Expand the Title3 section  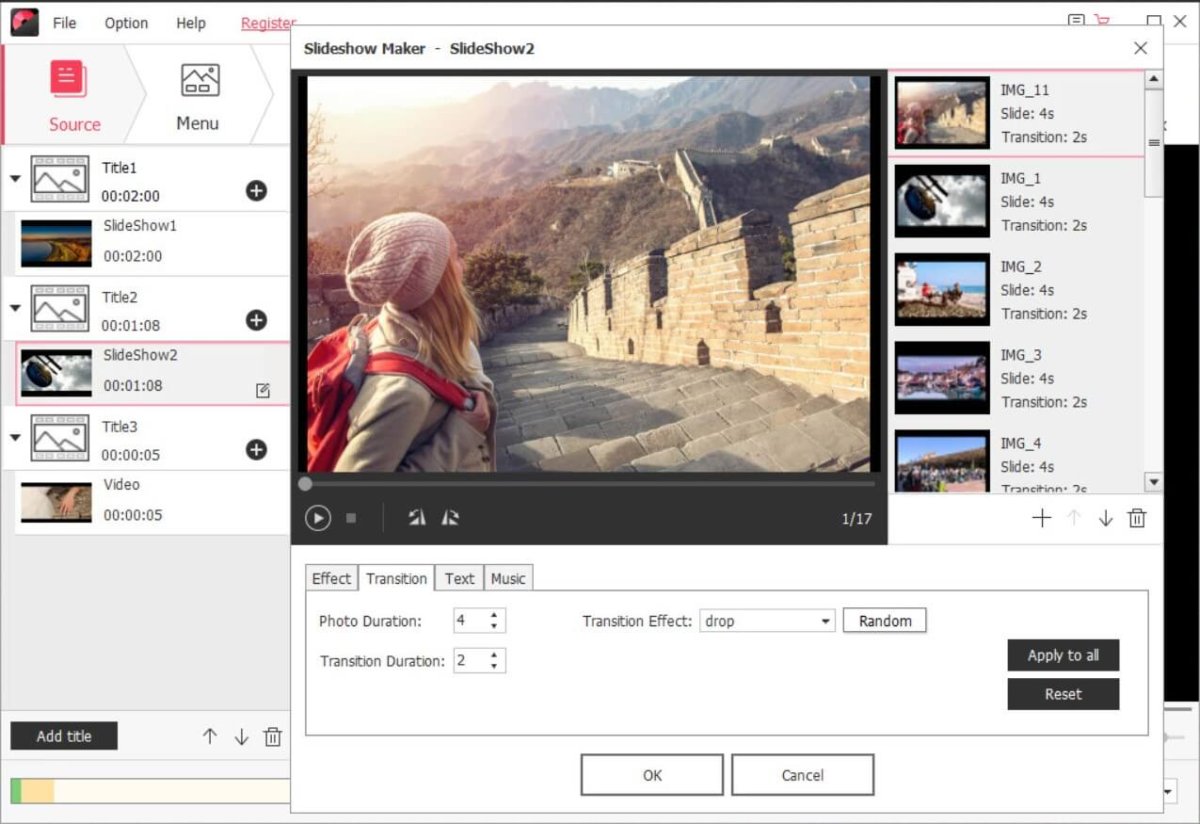click(14, 437)
